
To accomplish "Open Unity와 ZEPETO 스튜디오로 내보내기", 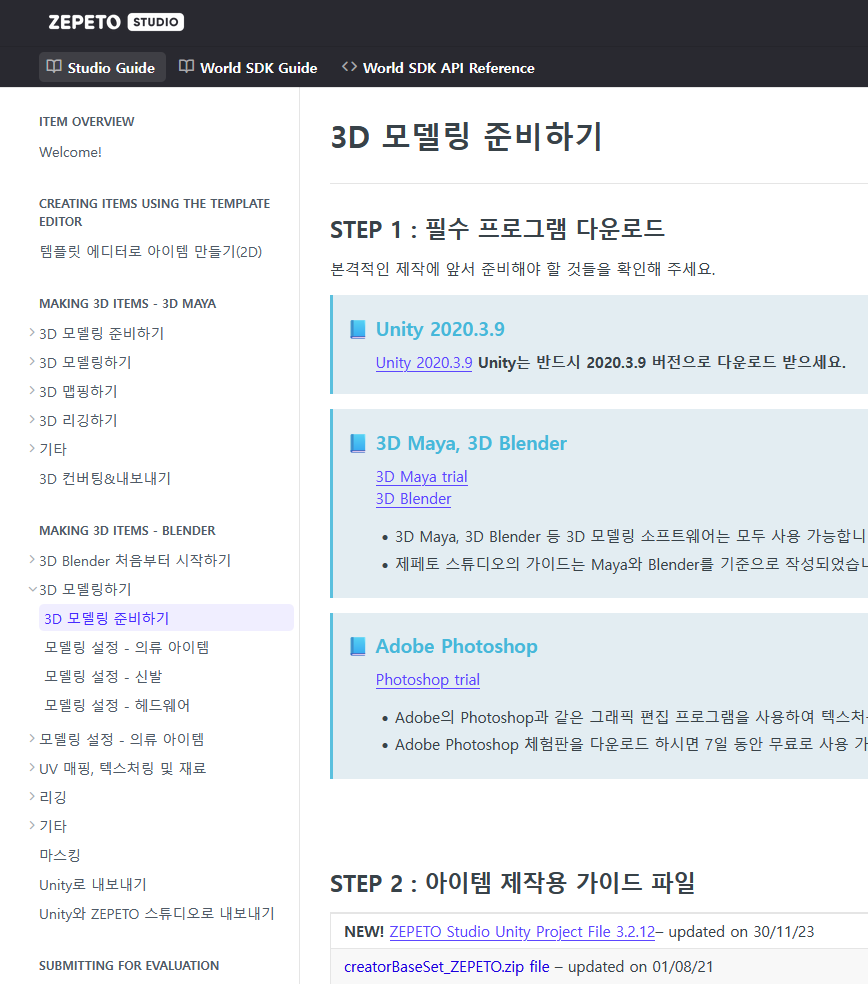I will tap(157, 914).
